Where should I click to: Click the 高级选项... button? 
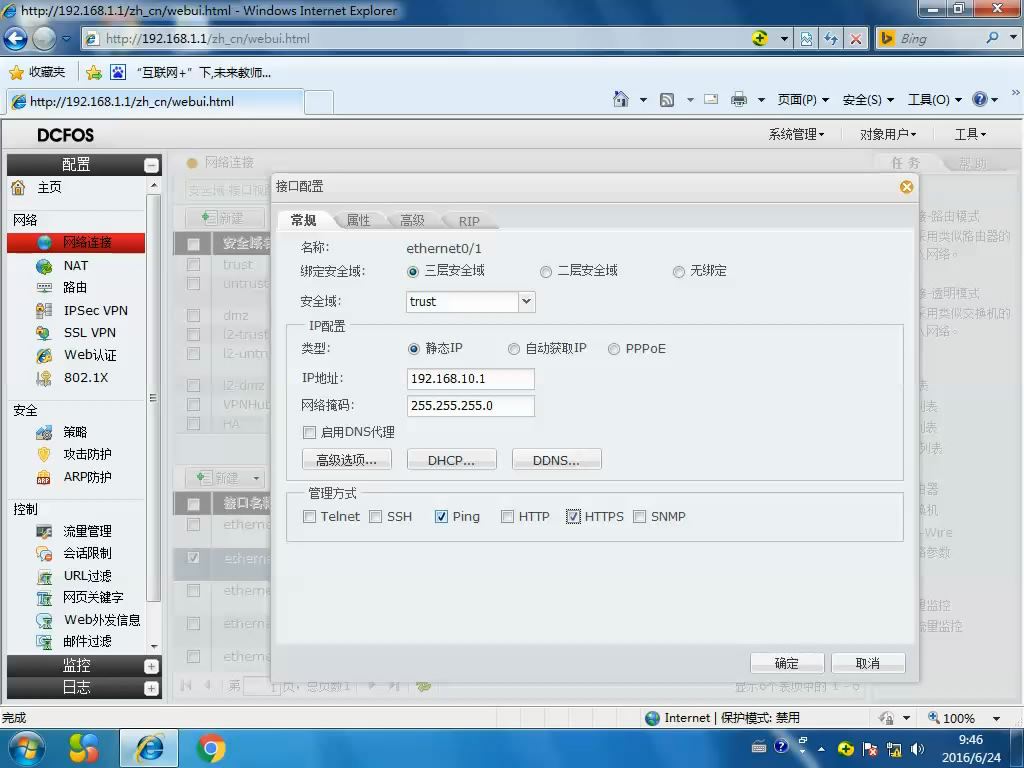(347, 460)
